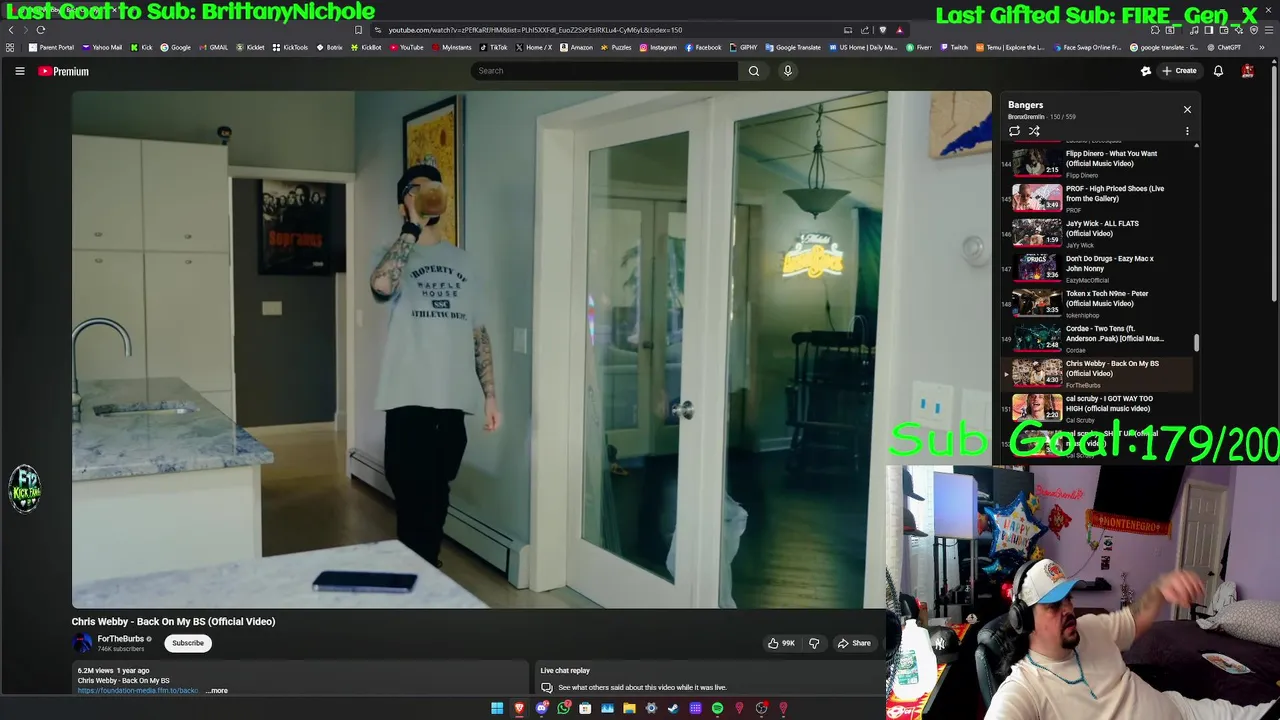The width and height of the screenshot is (1280, 720).
Task: Open Discord from the taskbar
Action: pos(541,708)
